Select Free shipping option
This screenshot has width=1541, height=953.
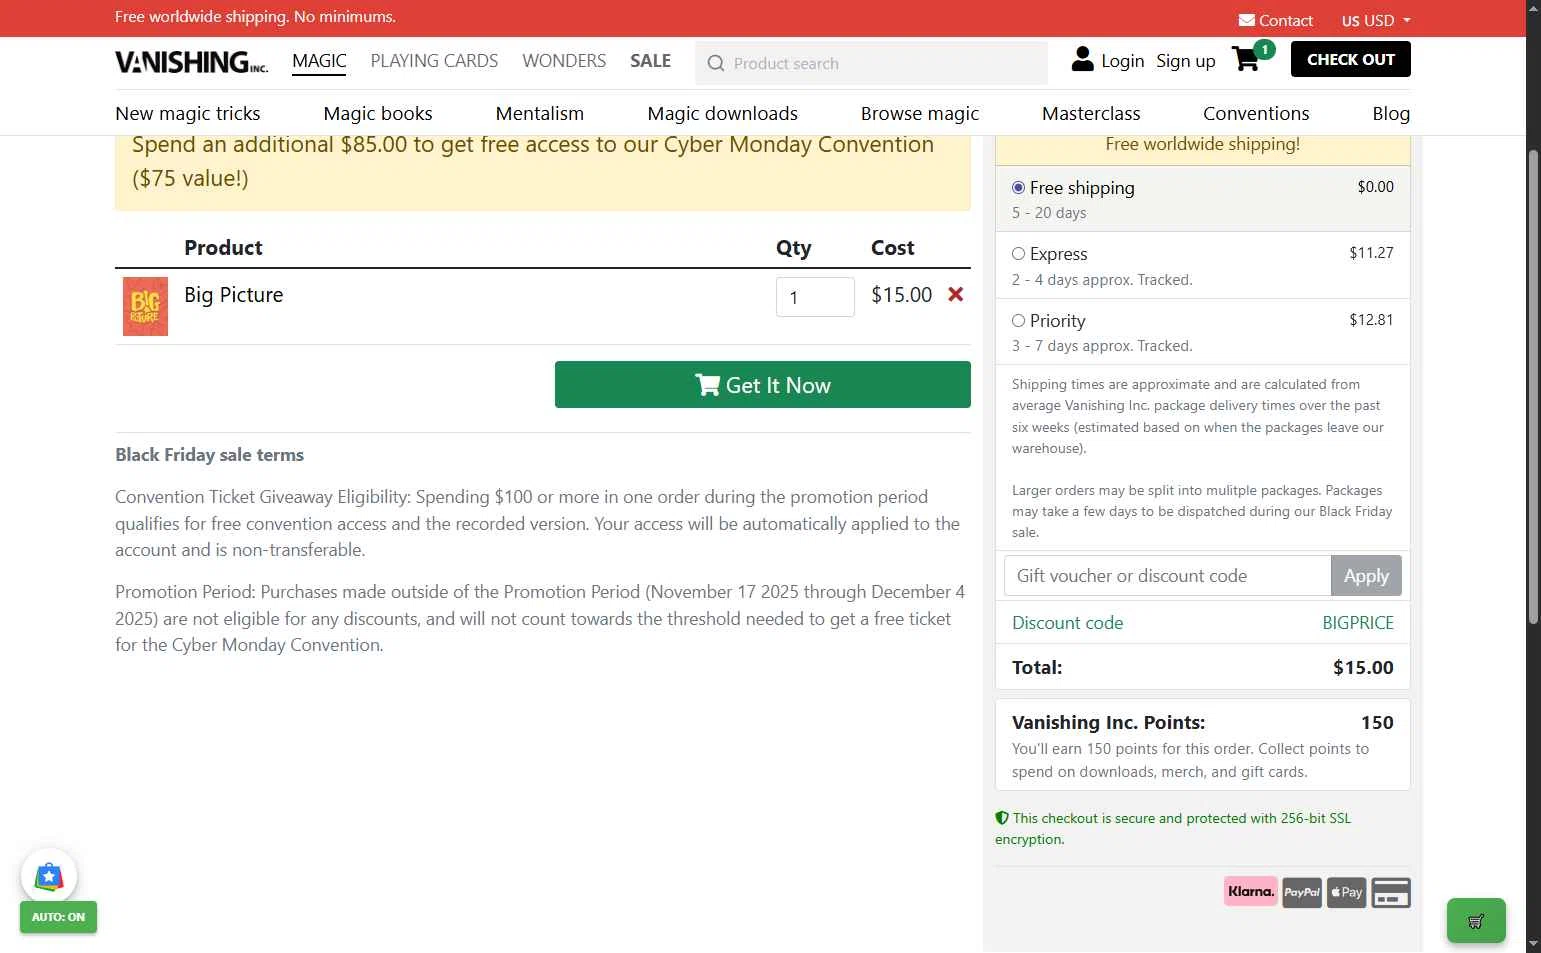click(x=1018, y=187)
